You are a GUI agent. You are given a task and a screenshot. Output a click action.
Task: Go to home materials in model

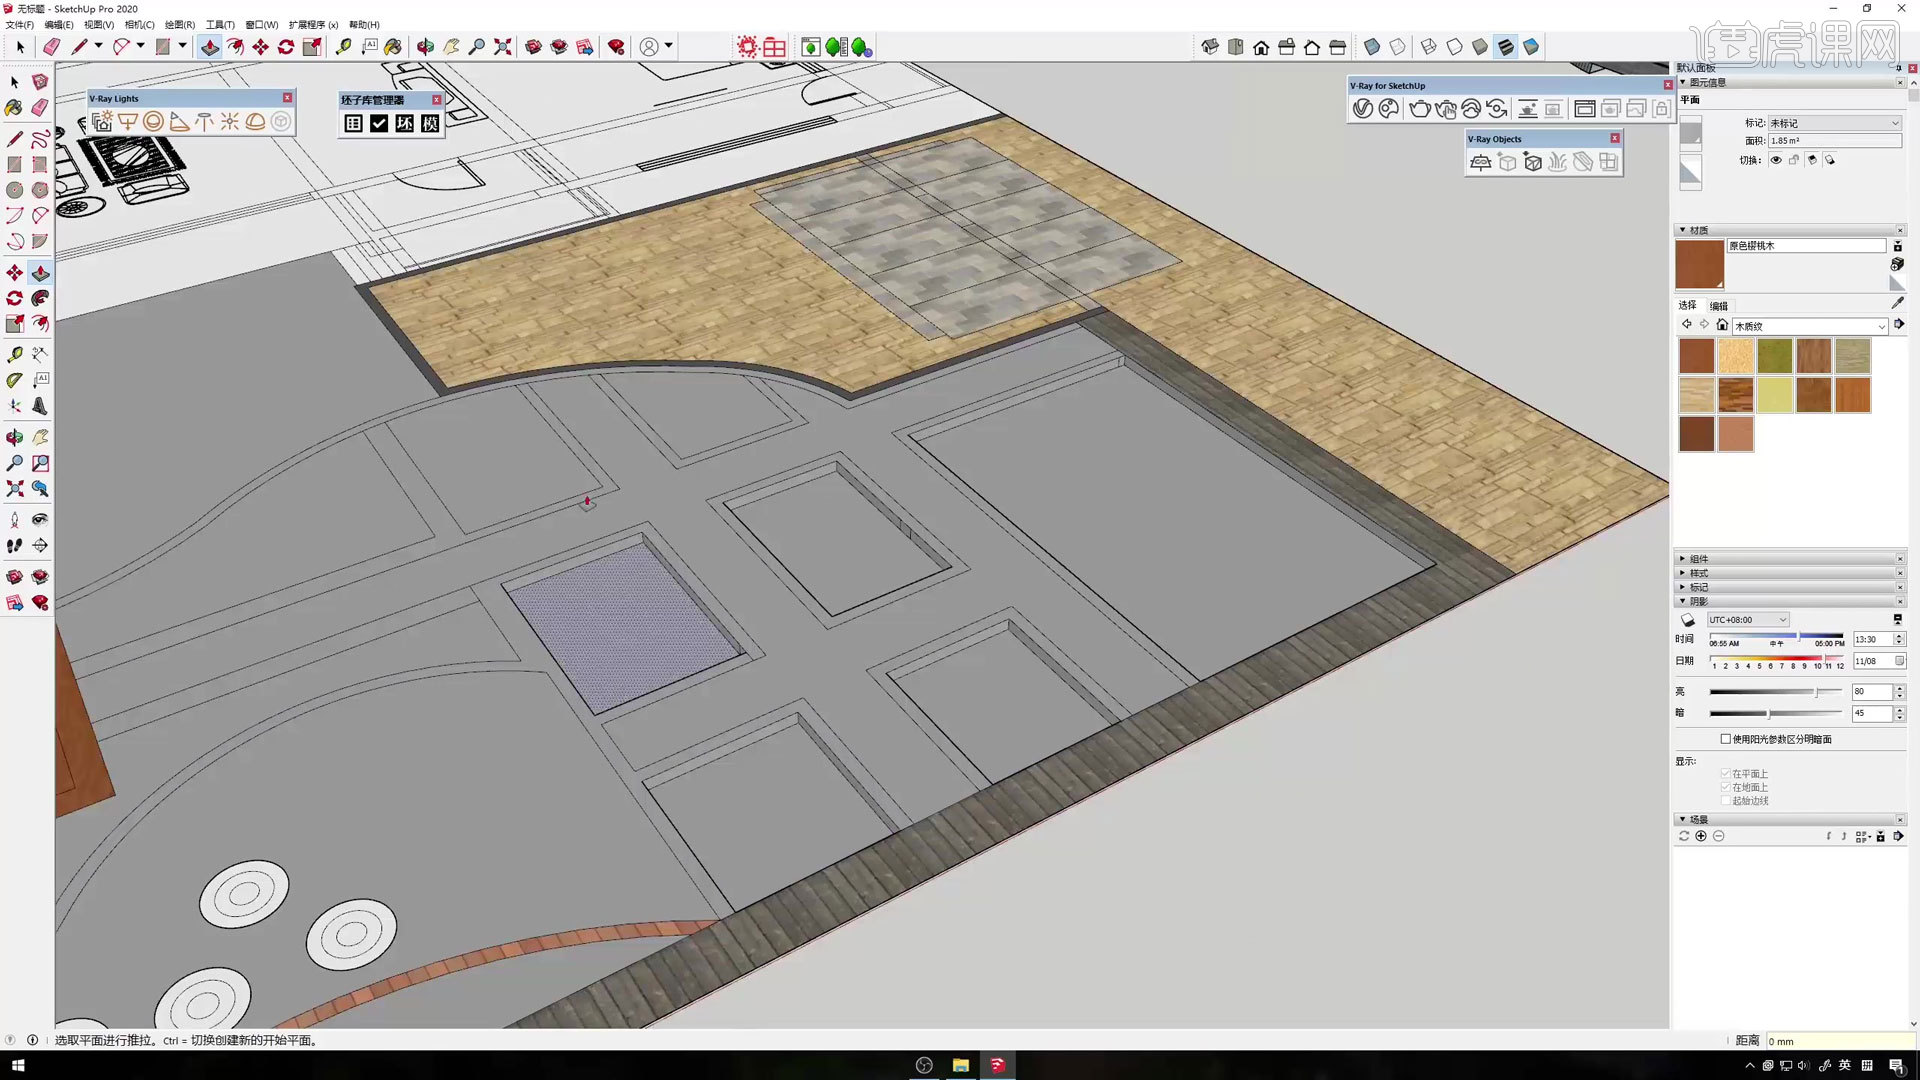coord(1722,325)
